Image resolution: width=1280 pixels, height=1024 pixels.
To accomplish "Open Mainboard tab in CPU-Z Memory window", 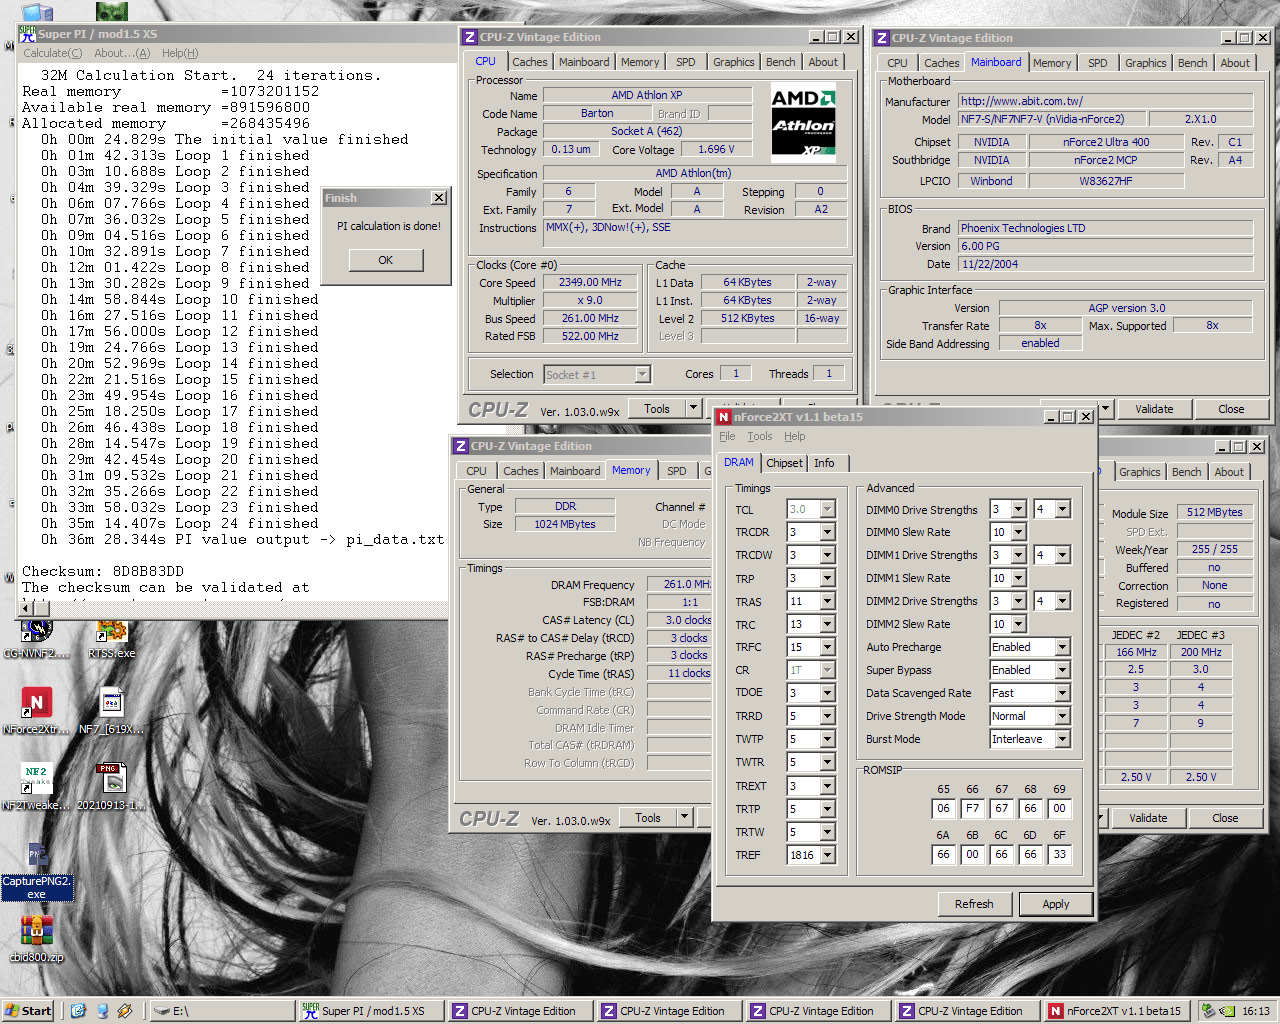I will (575, 471).
